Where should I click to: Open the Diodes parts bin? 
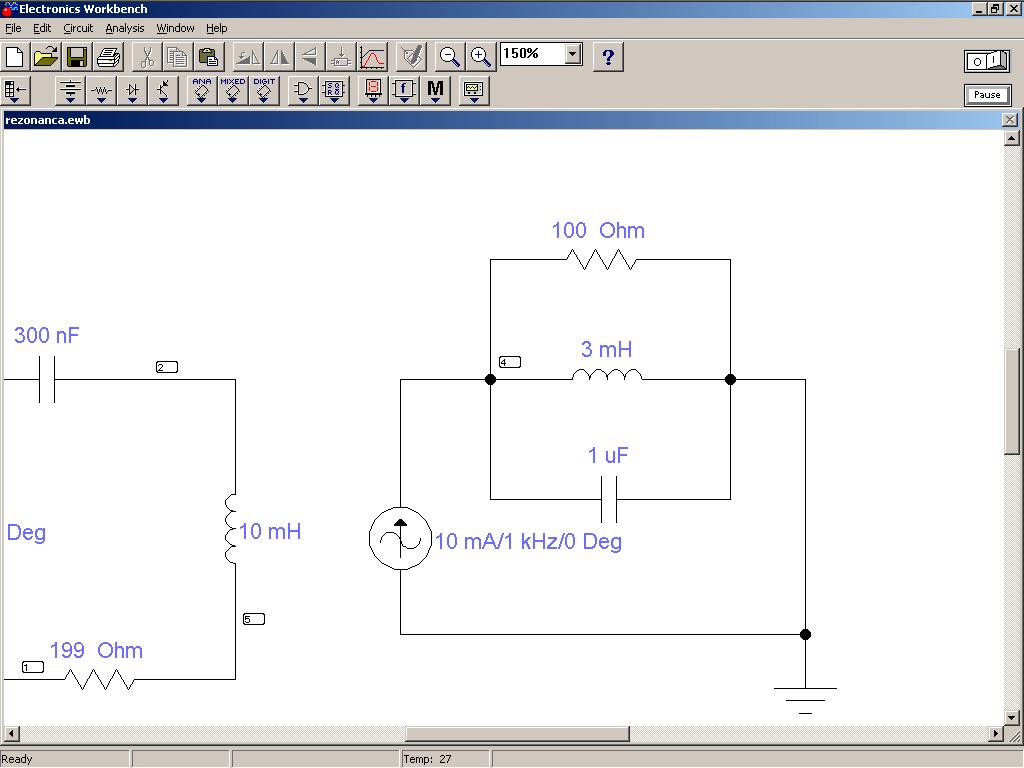click(x=133, y=91)
